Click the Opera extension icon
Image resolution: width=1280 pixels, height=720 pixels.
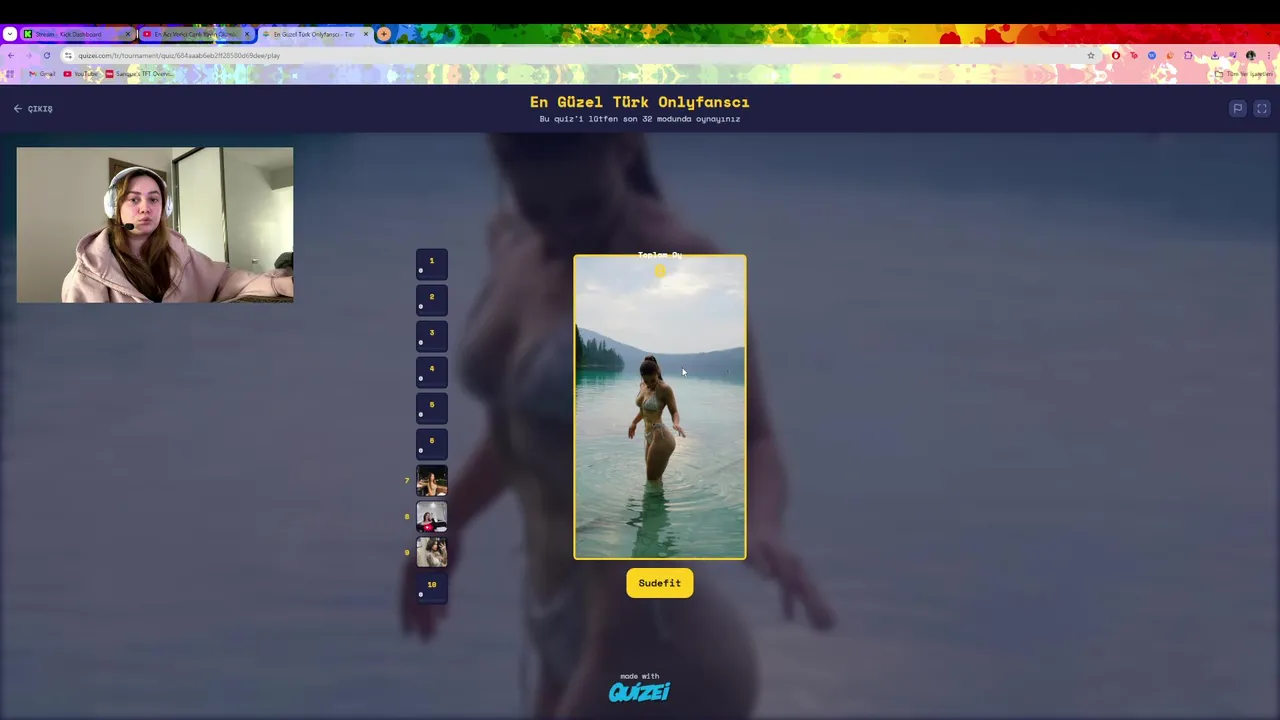(x=1116, y=55)
